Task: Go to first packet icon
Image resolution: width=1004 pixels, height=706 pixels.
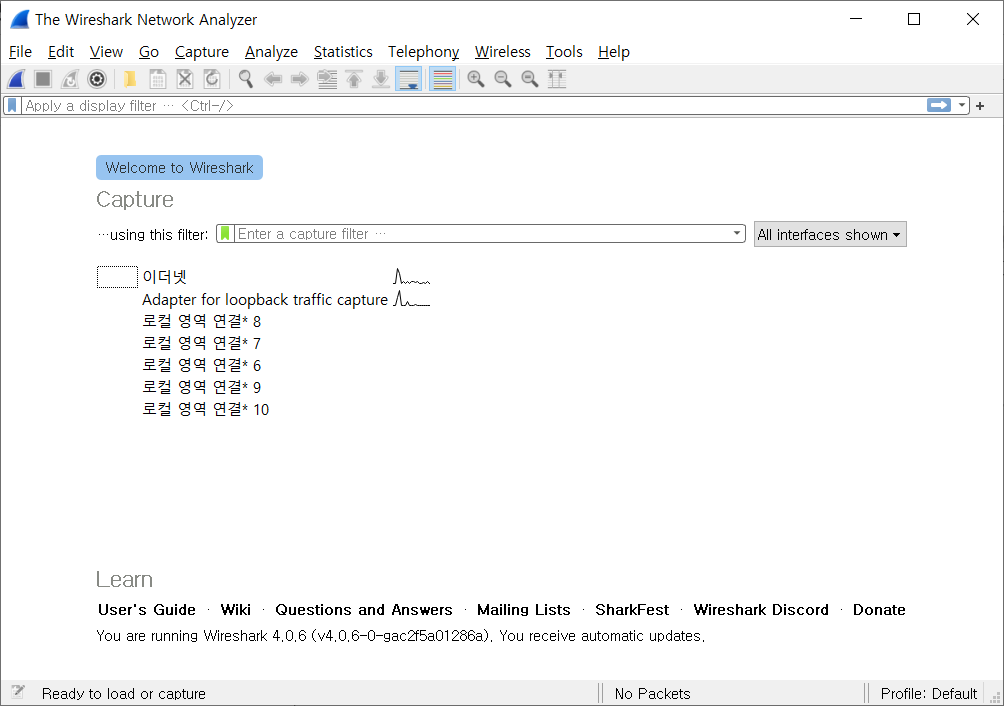Action: coord(354,79)
